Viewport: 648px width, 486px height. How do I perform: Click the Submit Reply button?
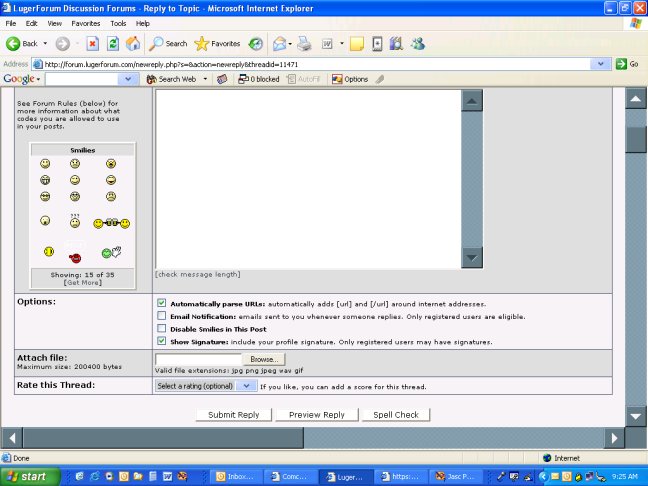232,414
